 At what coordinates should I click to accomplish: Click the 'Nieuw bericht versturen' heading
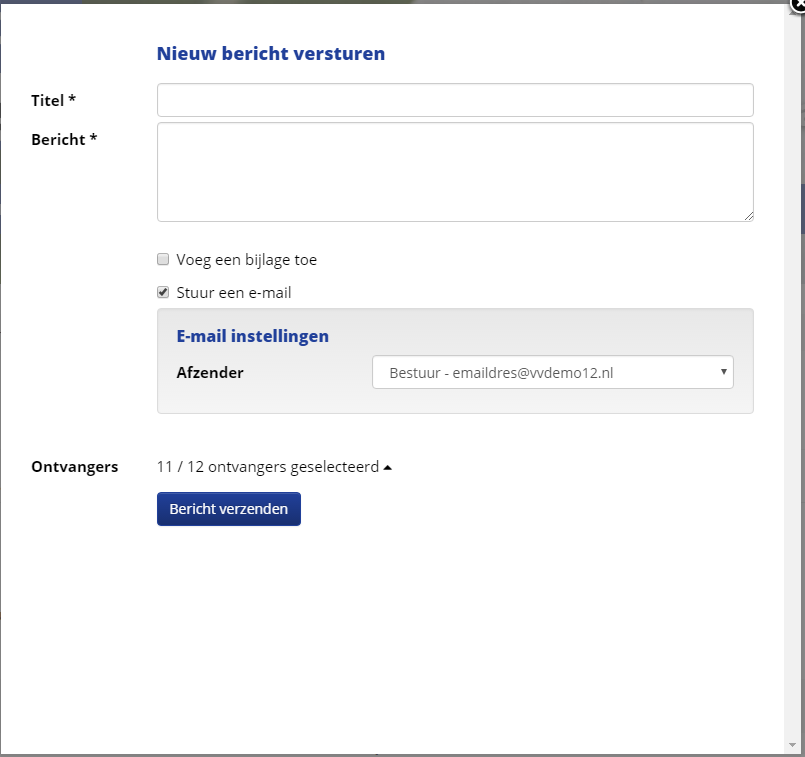tap(271, 54)
